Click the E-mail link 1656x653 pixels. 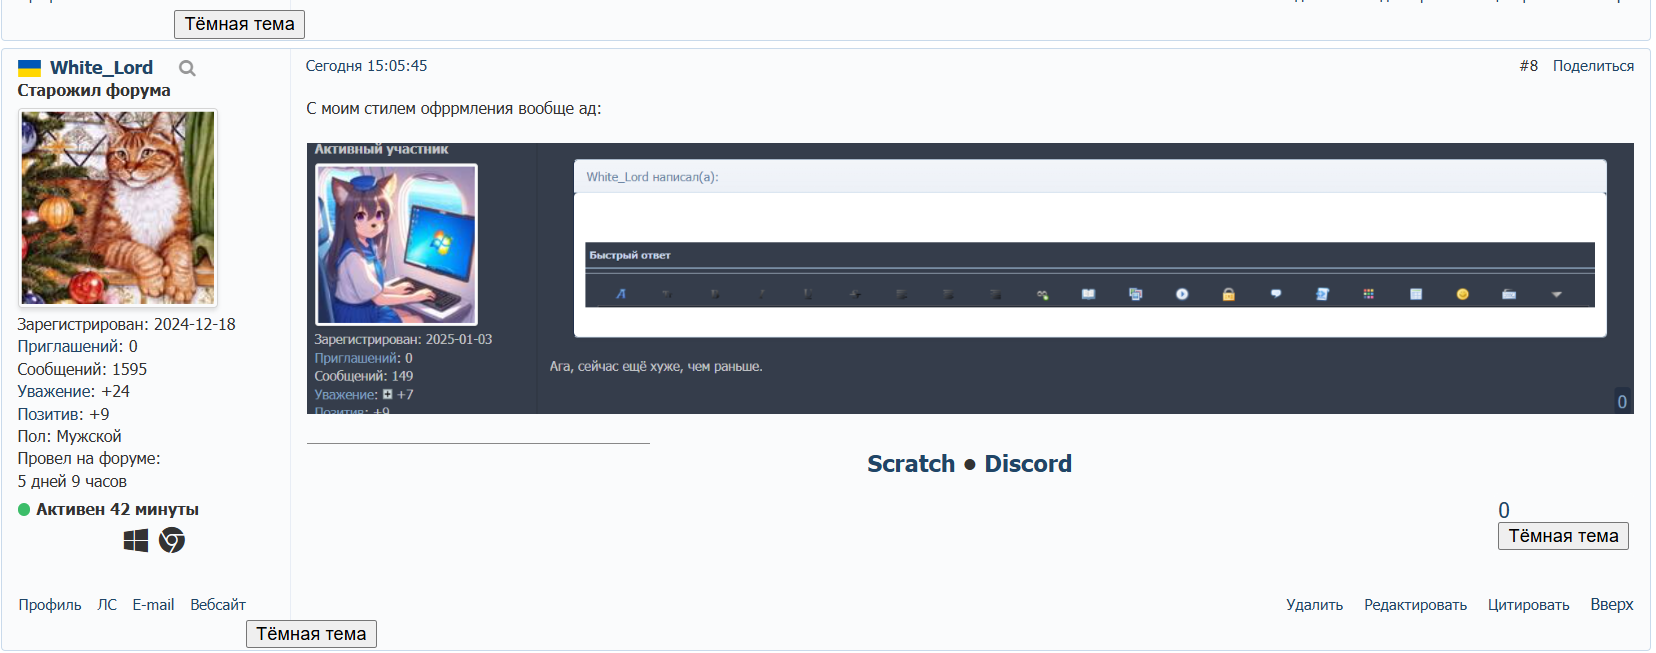coord(153,605)
